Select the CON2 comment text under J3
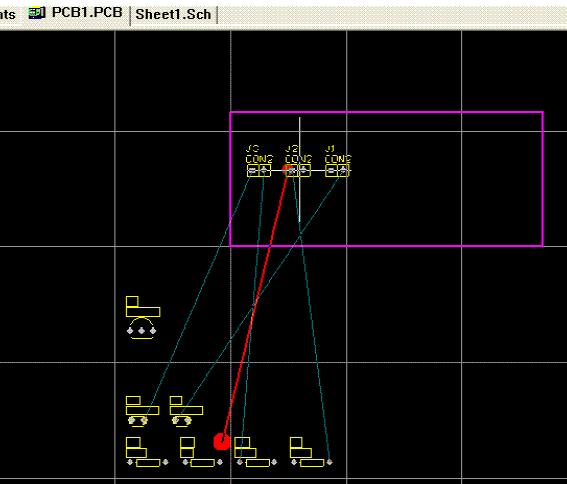The width and height of the screenshot is (567, 484). click(259, 159)
